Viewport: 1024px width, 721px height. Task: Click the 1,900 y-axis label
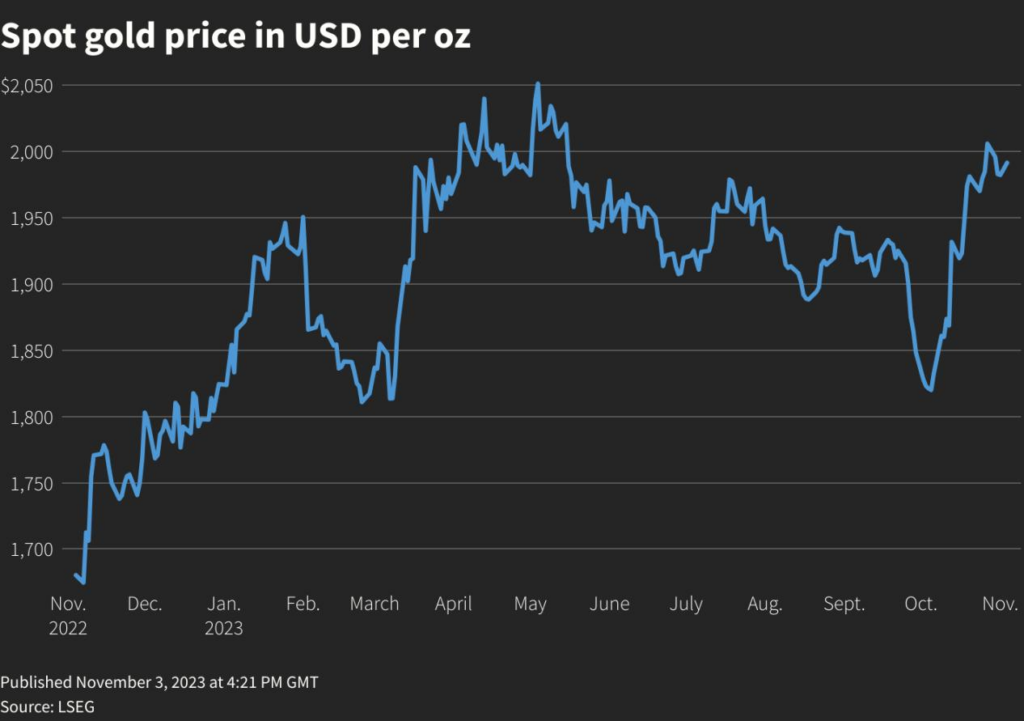pyautogui.click(x=30, y=284)
